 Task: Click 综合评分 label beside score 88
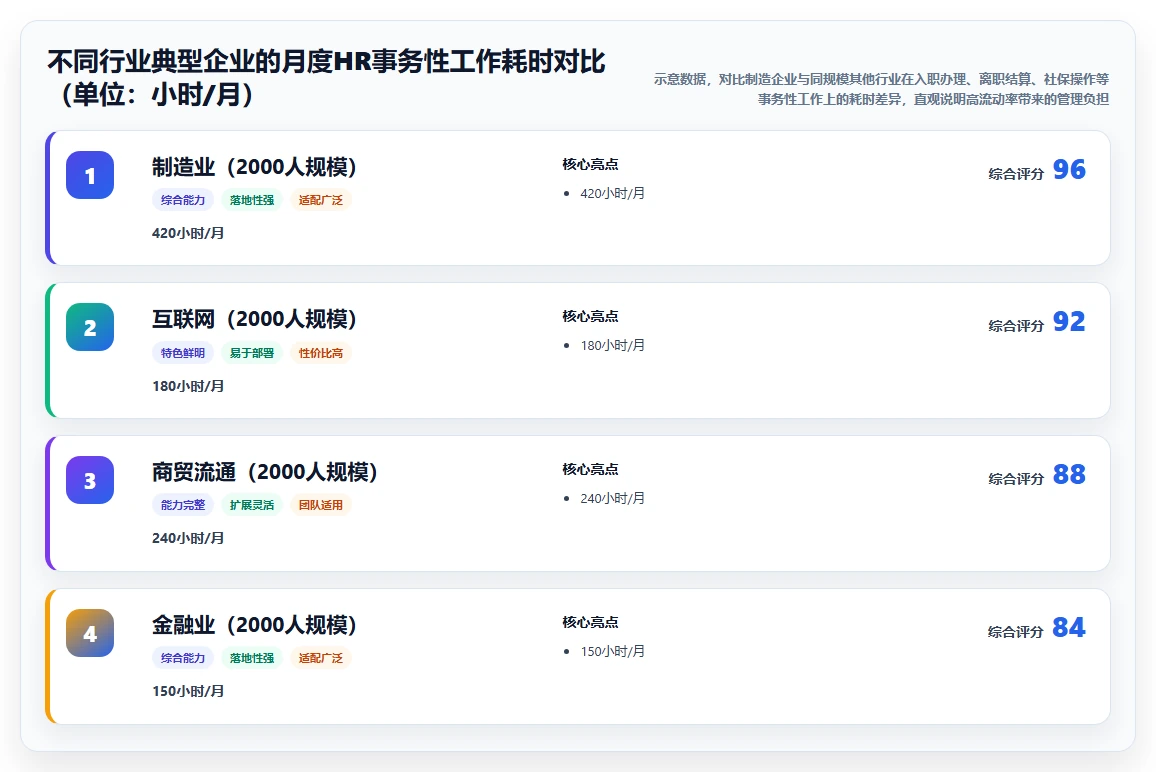1016,479
